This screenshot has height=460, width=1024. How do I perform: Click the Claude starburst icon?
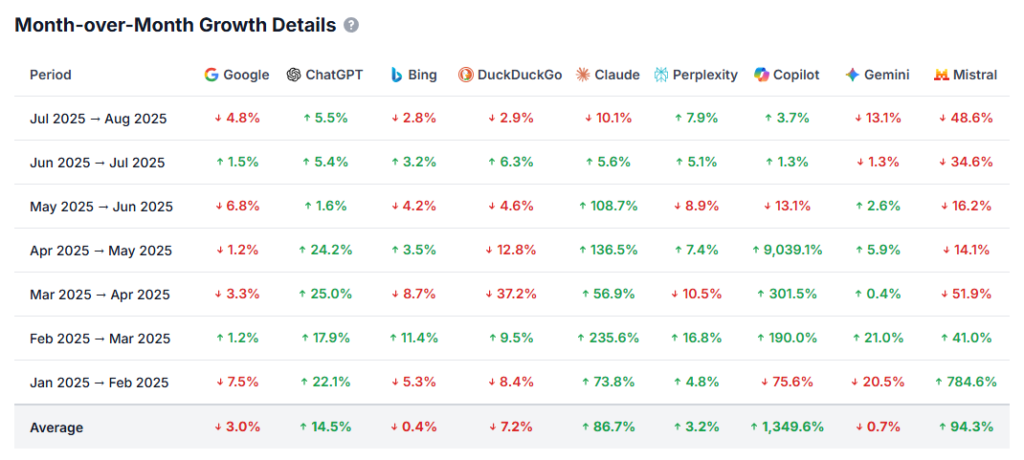point(583,75)
